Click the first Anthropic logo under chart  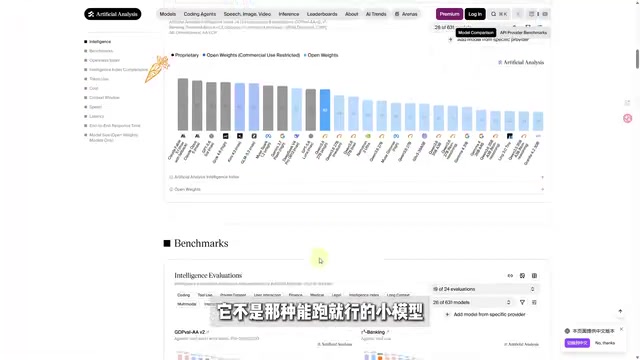183,136
